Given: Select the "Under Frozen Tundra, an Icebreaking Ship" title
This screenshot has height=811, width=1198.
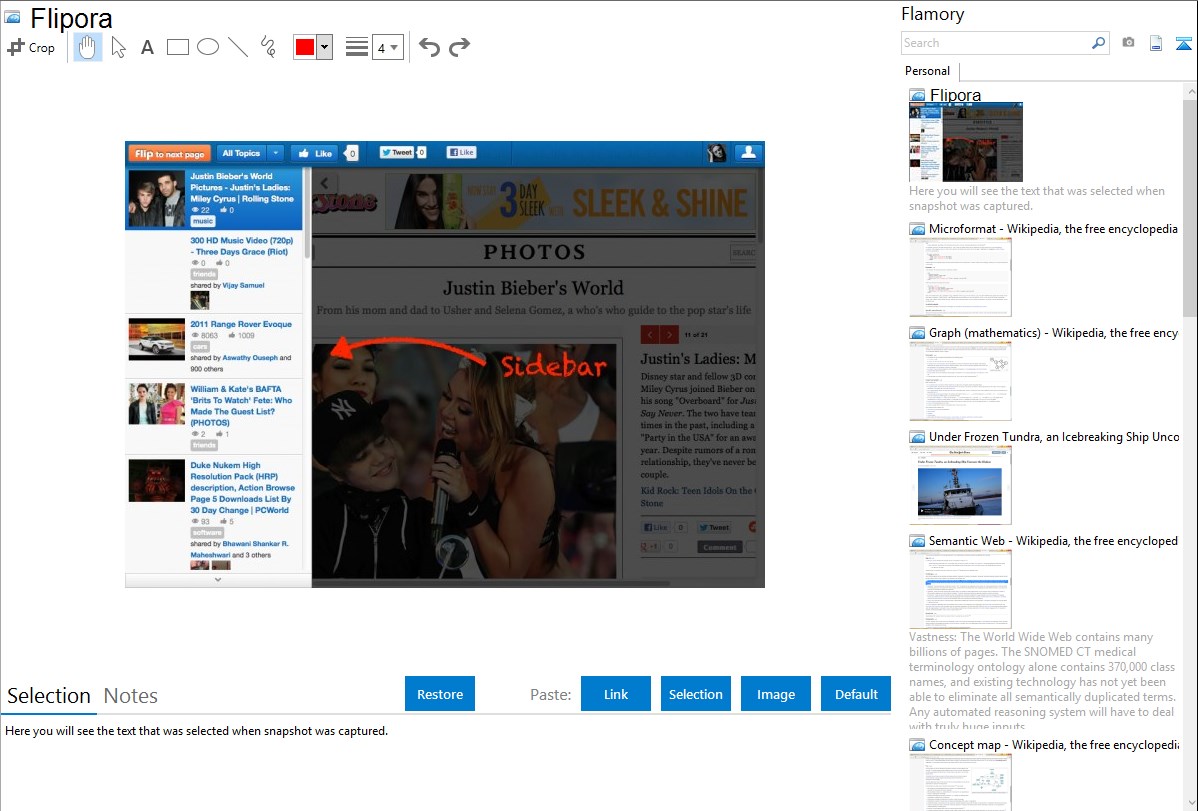Looking at the screenshot, I should click(1054, 437).
